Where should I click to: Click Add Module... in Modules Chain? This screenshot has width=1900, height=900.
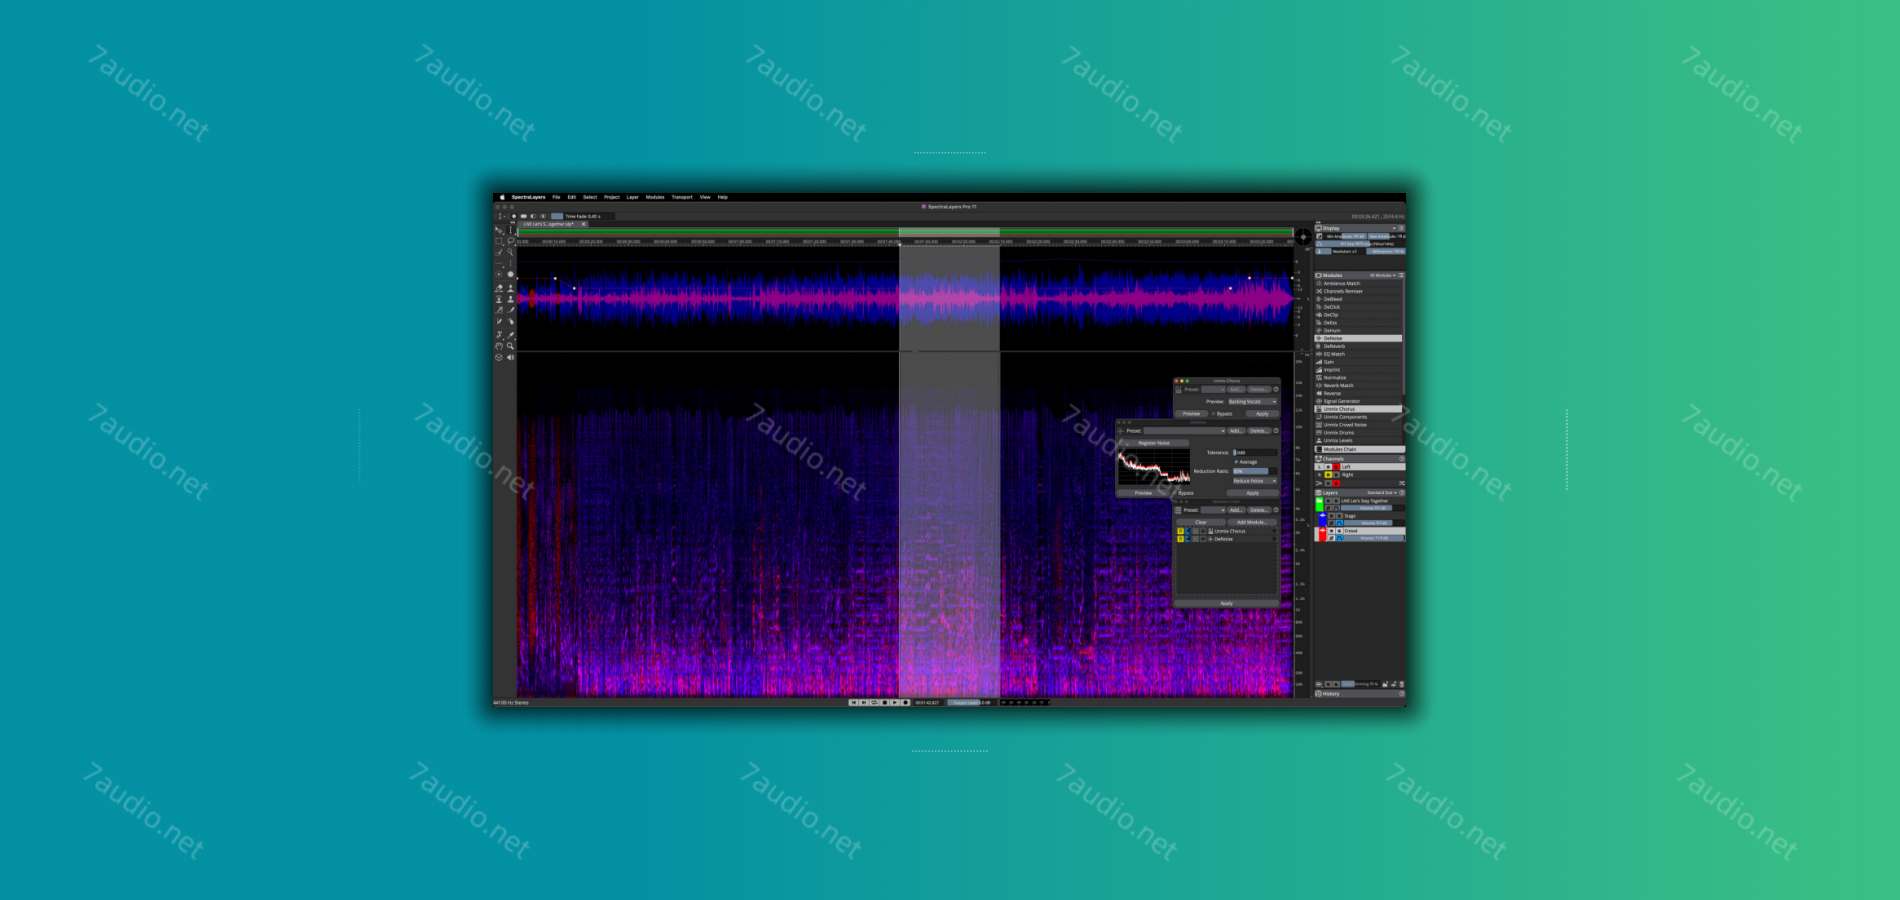tap(1253, 522)
